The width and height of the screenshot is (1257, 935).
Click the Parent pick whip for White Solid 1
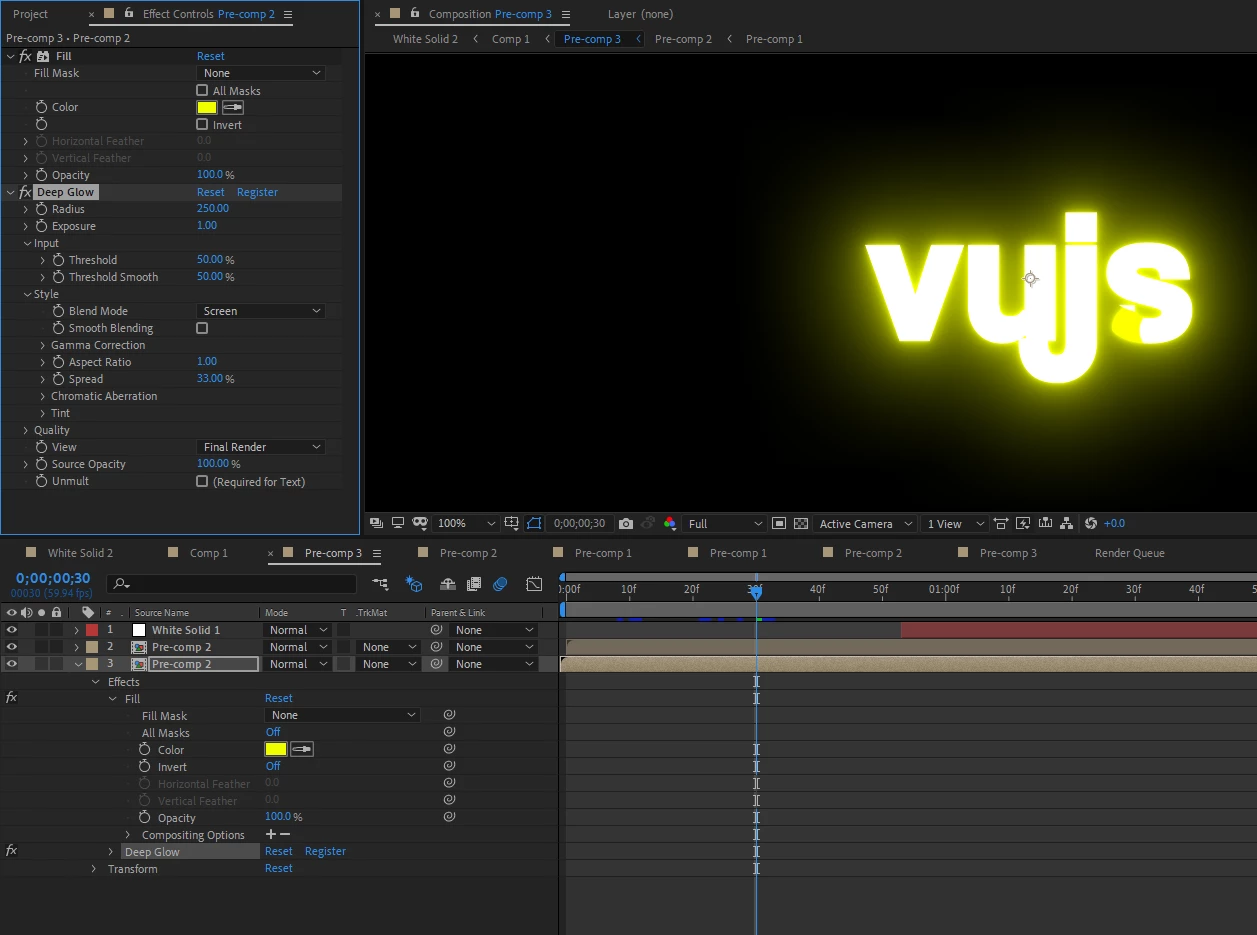[436, 630]
